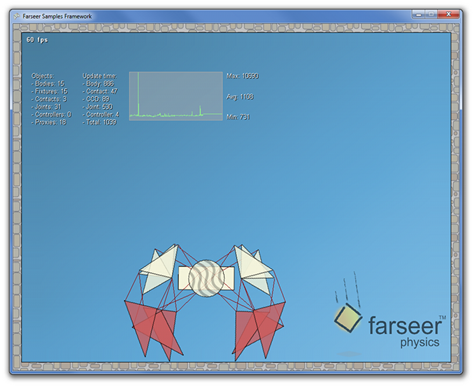Click the Farseer app icon in title bar
This screenshot has width=474, height=387.
pyautogui.click(x=17, y=16)
